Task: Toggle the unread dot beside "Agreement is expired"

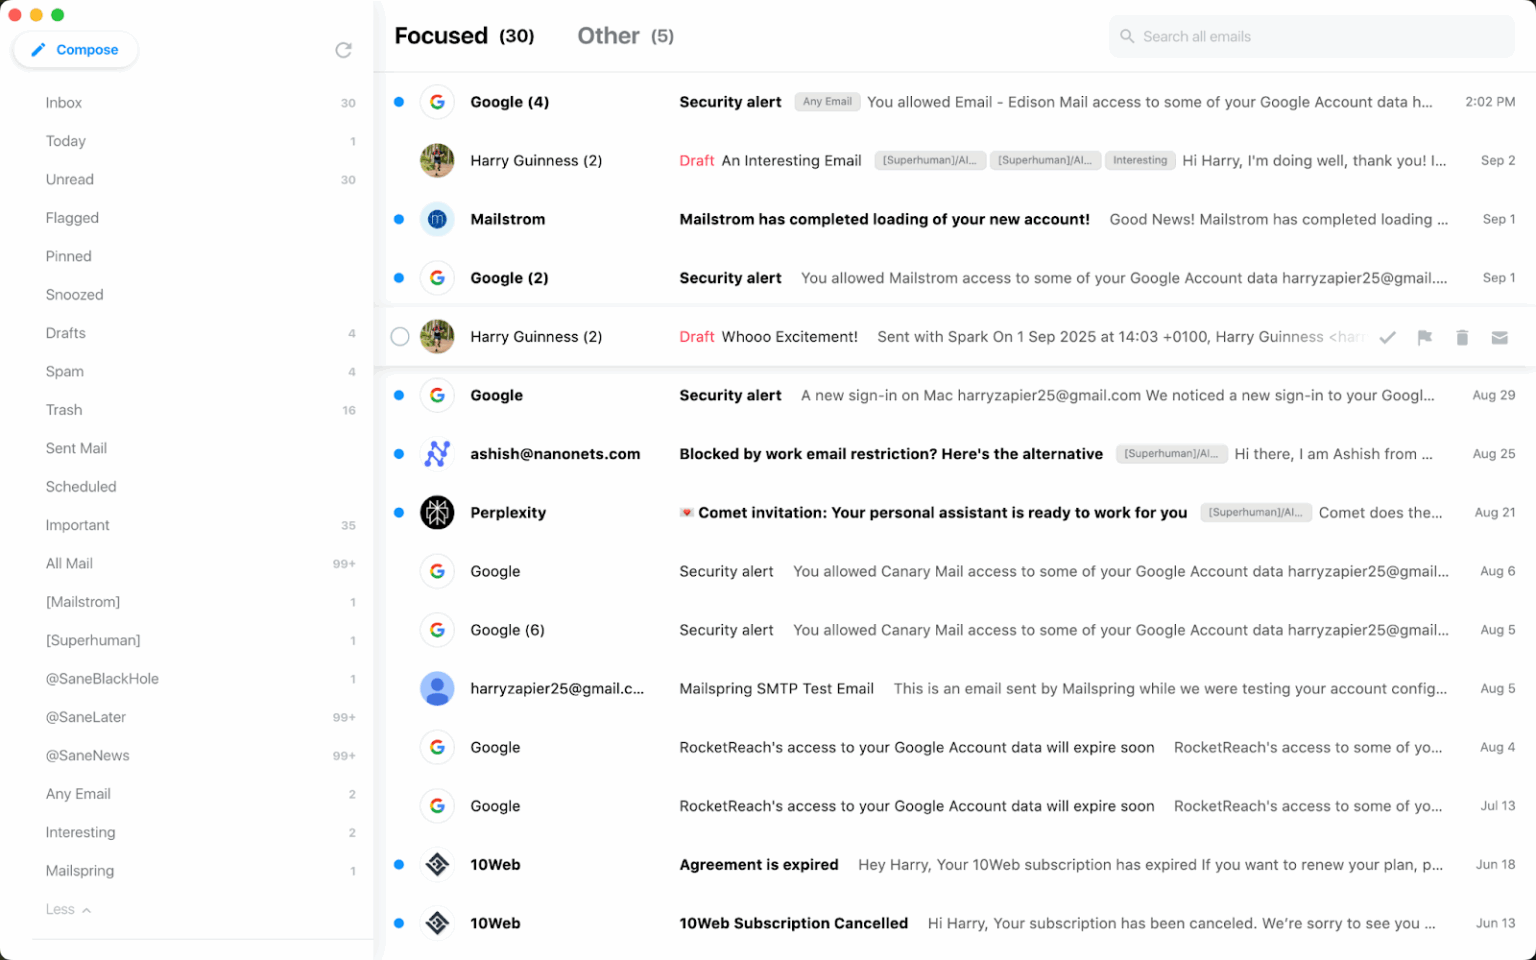Action: coord(399,864)
